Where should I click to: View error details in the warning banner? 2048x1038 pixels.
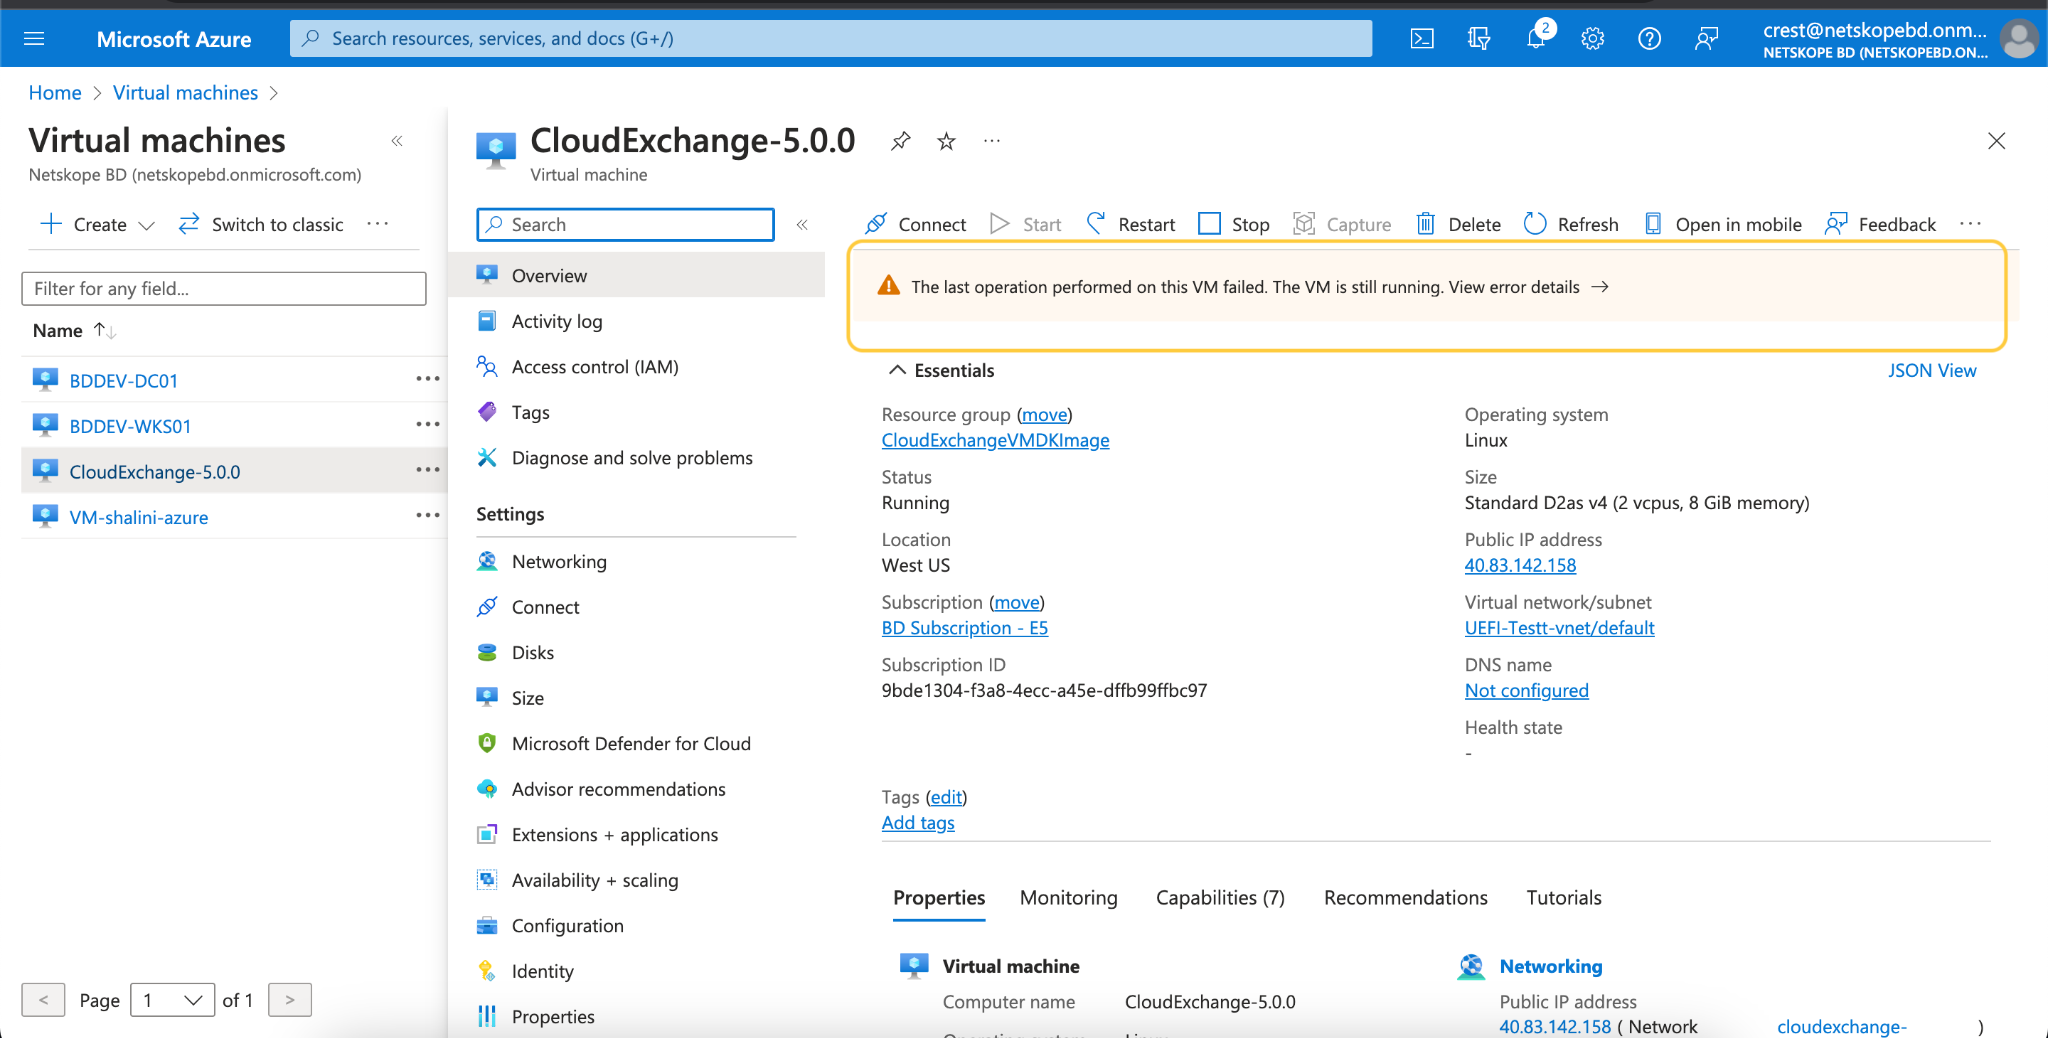[1528, 287]
